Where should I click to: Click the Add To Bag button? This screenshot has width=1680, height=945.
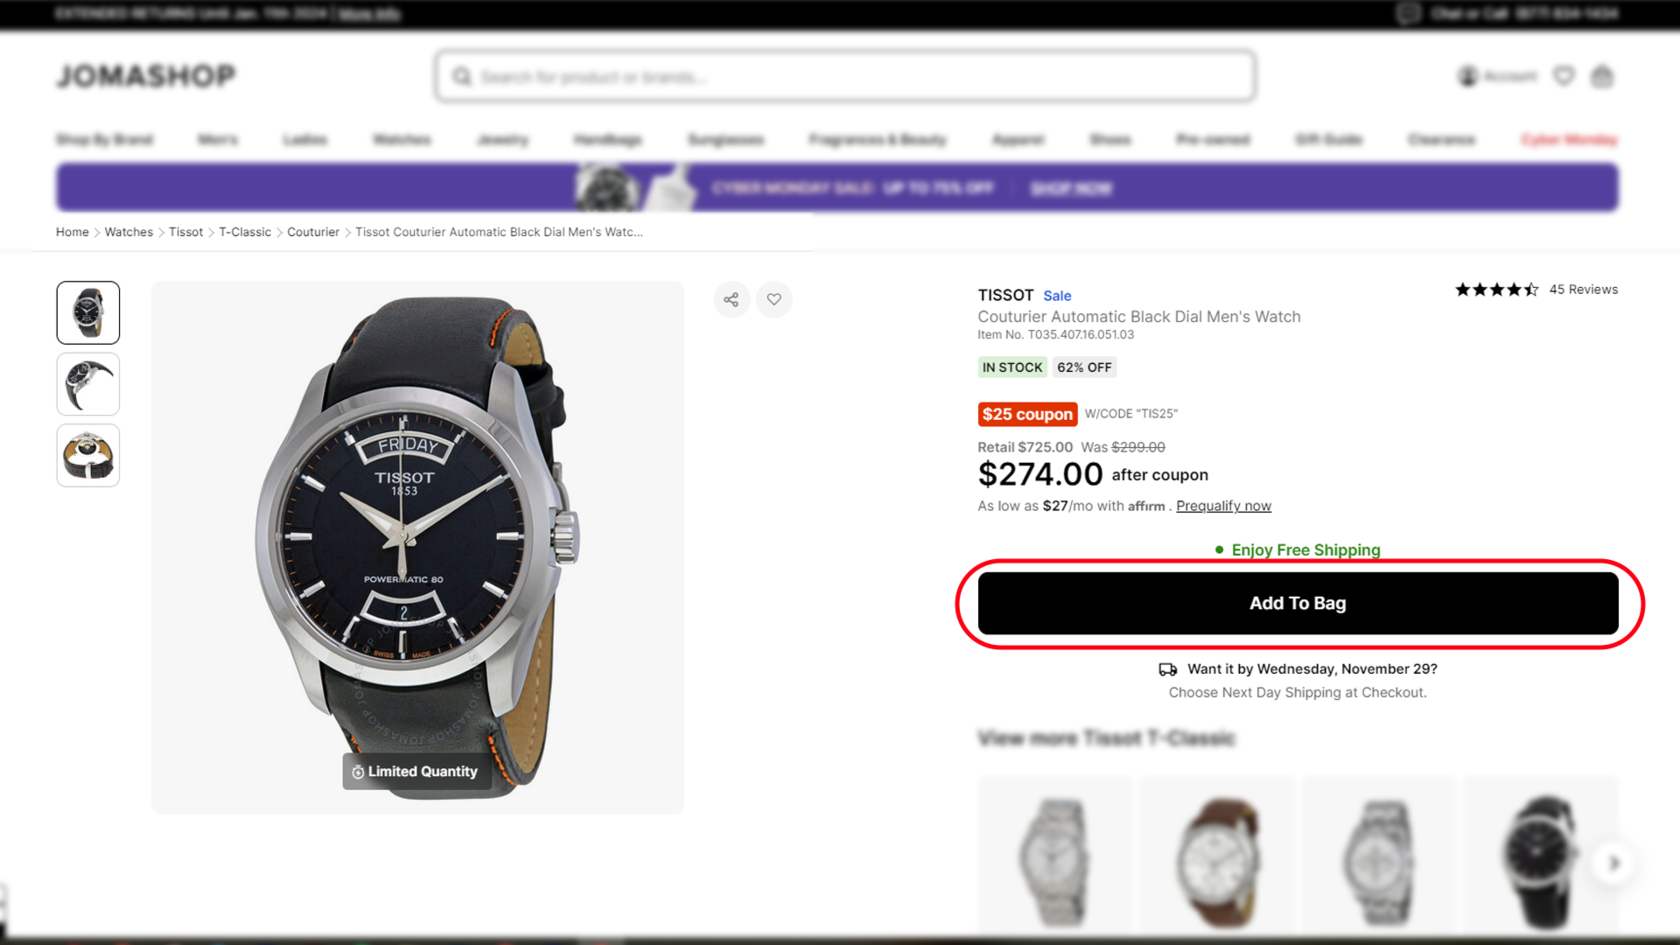[1297, 603]
